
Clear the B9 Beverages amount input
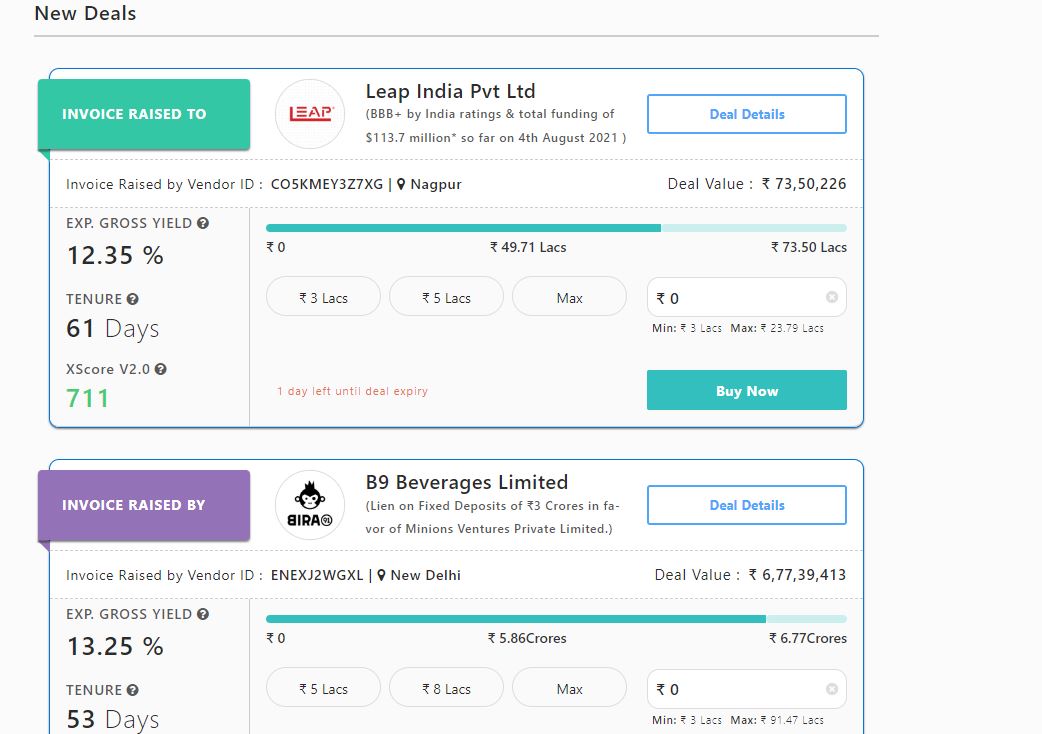831,689
